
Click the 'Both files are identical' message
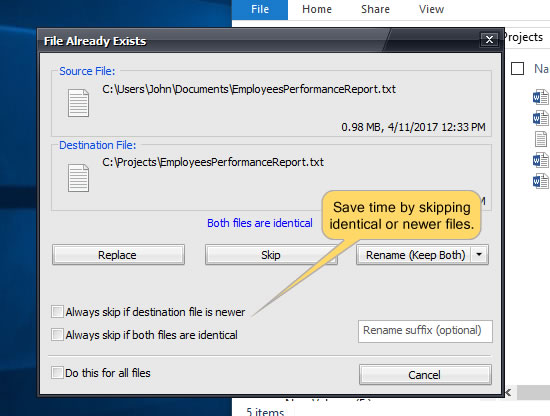point(260,223)
